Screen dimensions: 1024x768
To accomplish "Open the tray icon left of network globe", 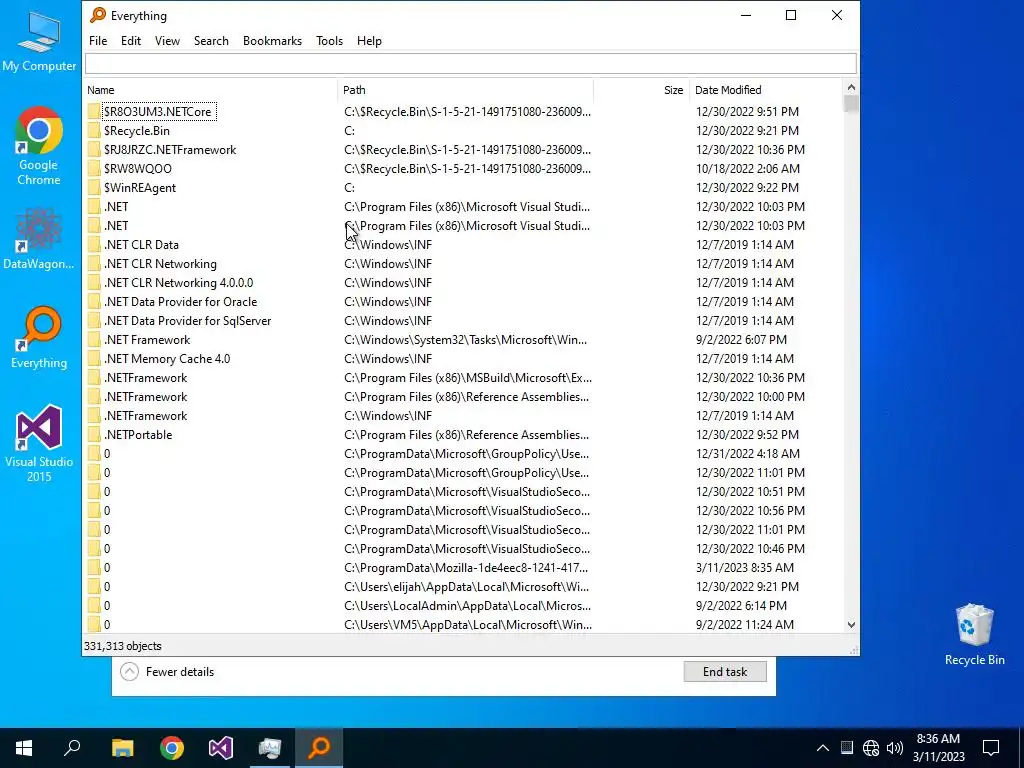I will [x=846, y=748].
